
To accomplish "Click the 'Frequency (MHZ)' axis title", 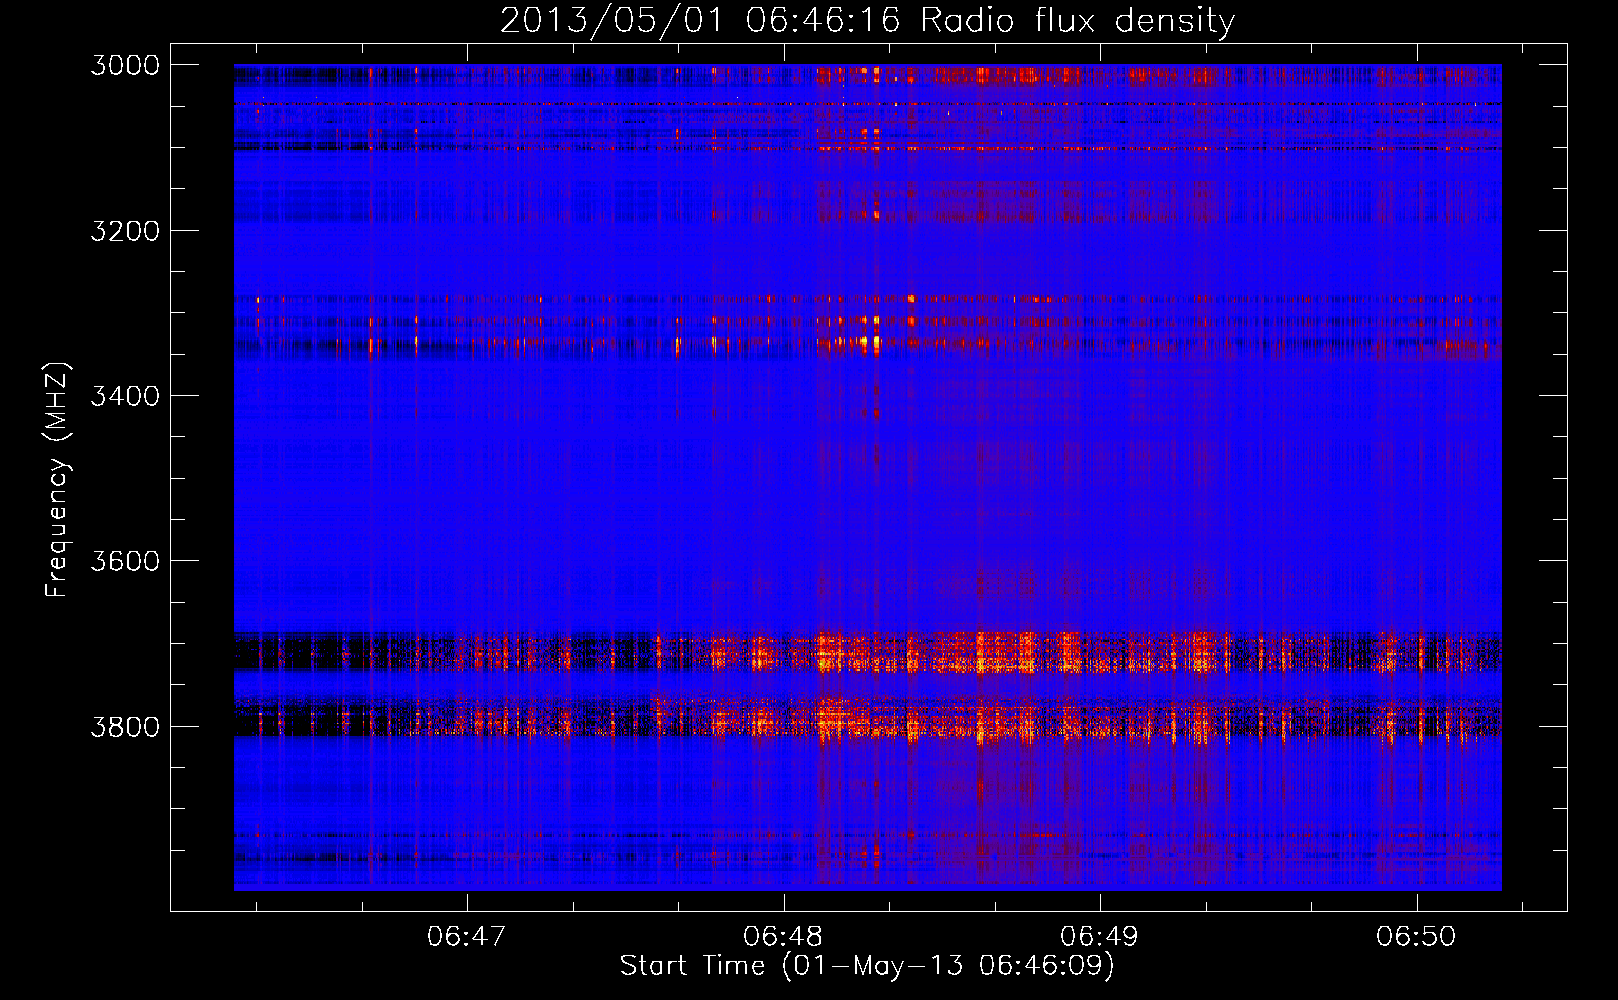I will coord(57,479).
